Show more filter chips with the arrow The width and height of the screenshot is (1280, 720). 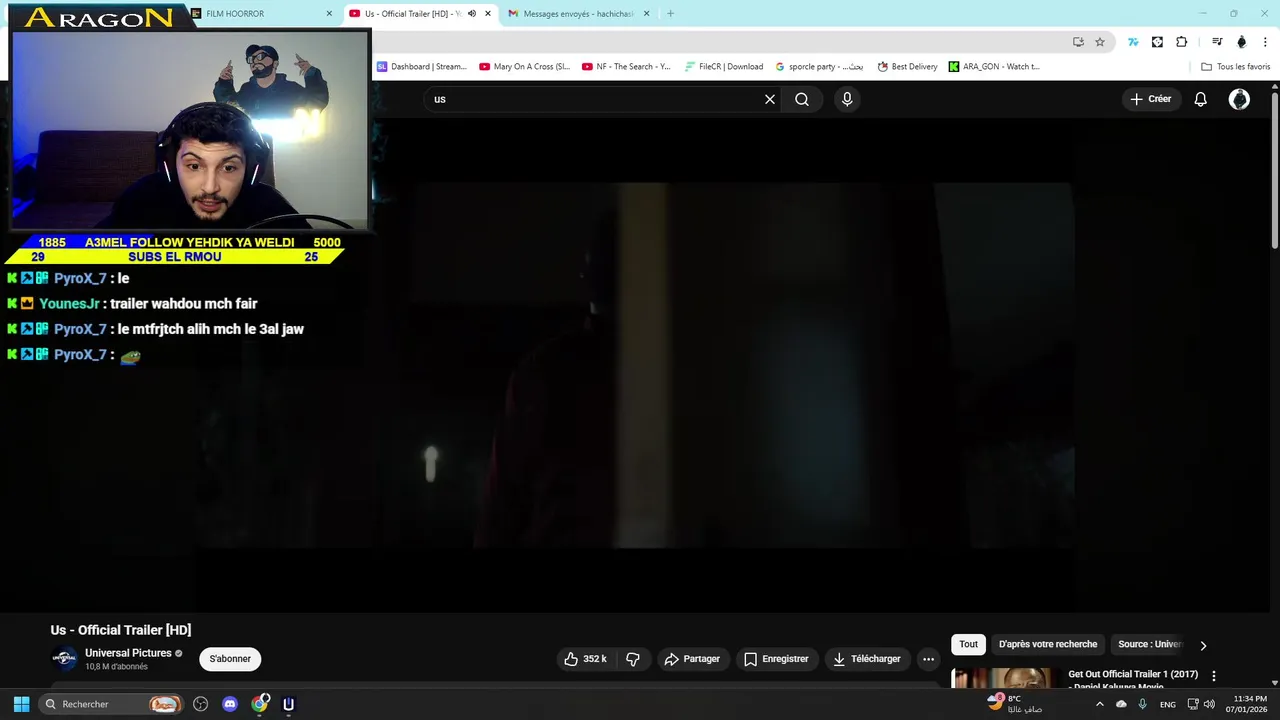1203,645
